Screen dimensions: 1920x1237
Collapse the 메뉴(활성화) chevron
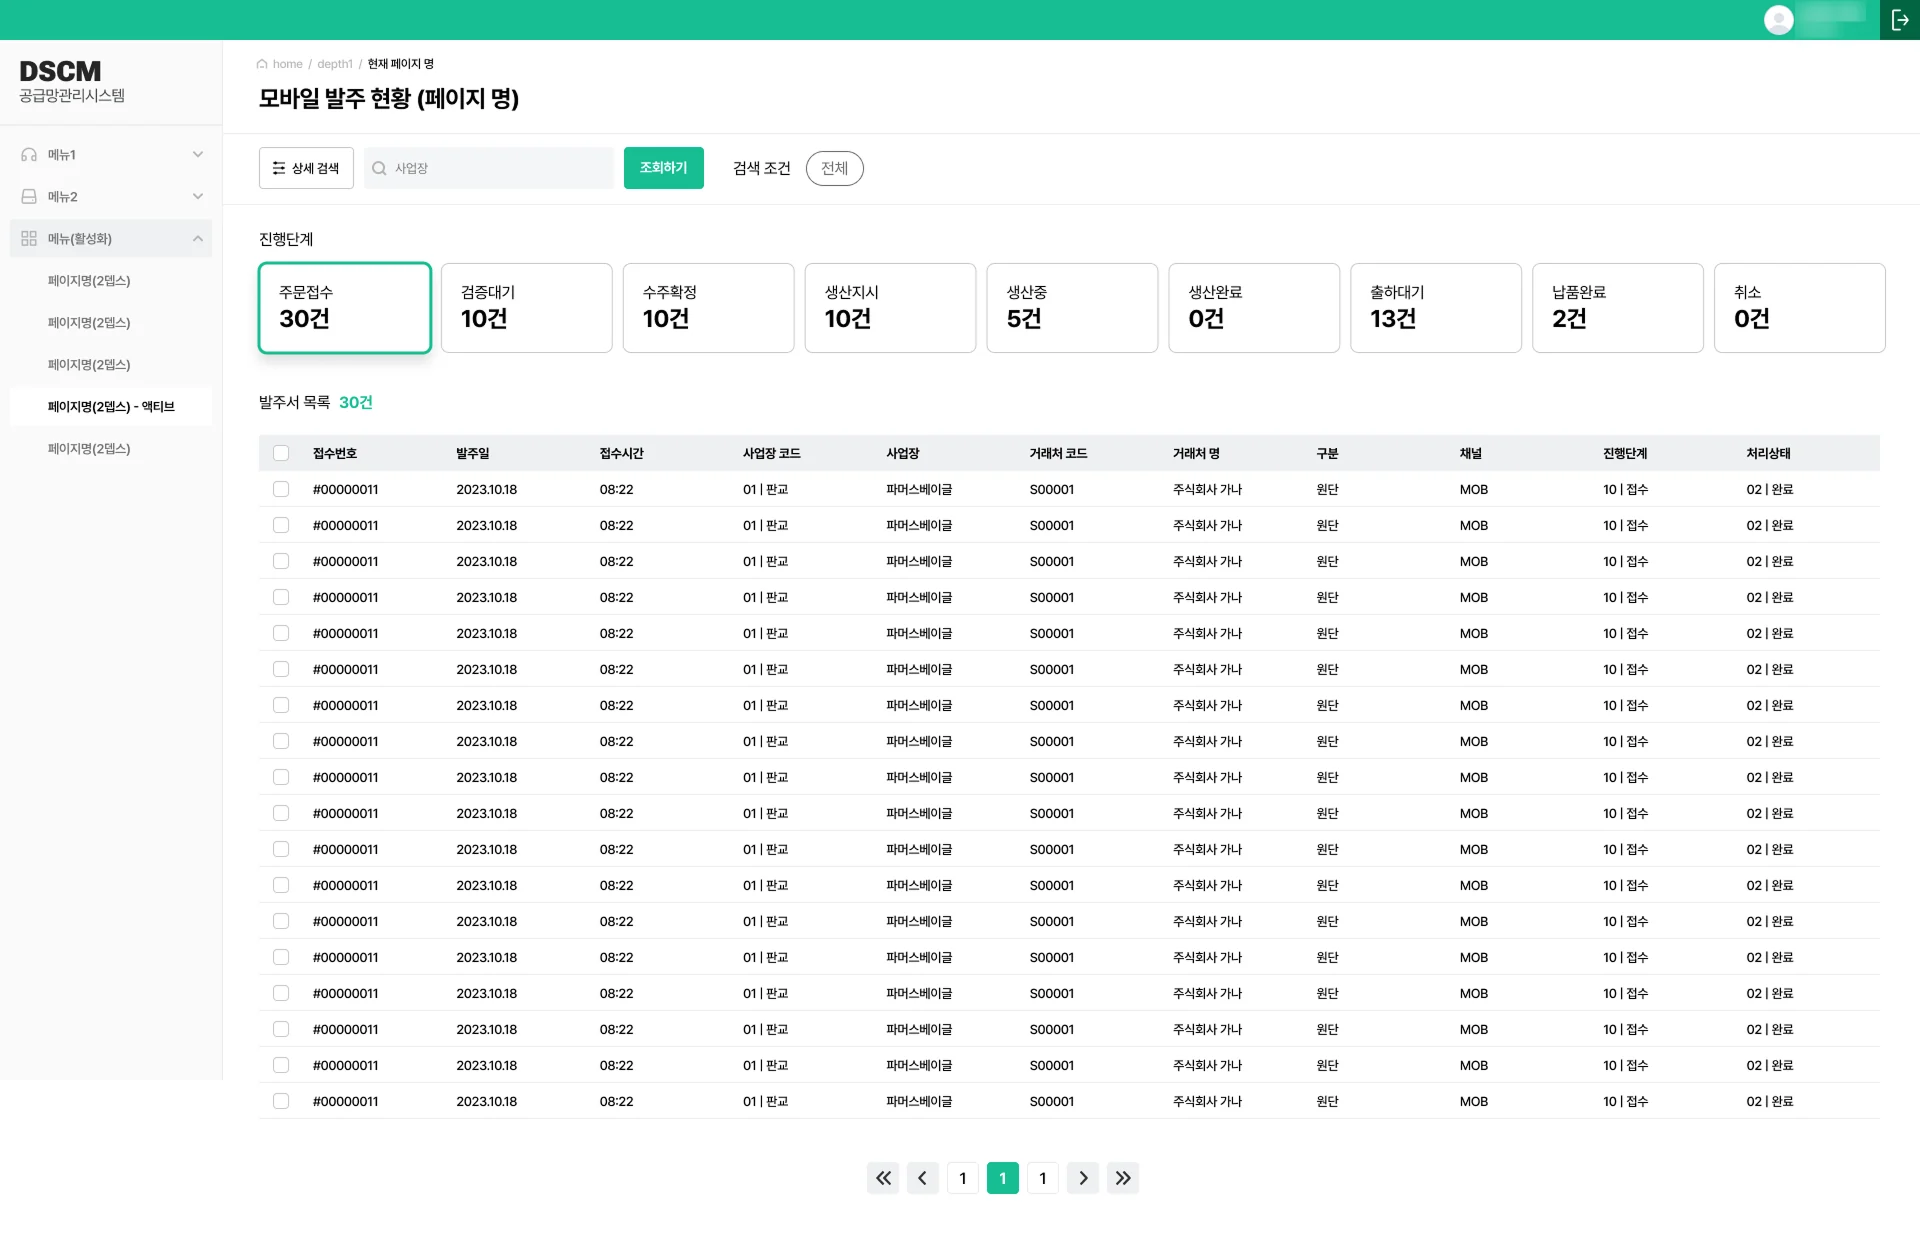[x=198, y=239]
